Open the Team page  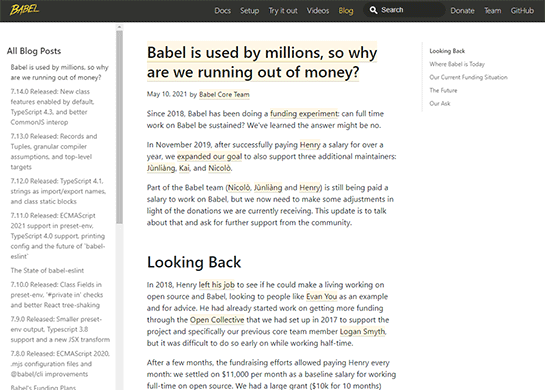tap(493, 11)
